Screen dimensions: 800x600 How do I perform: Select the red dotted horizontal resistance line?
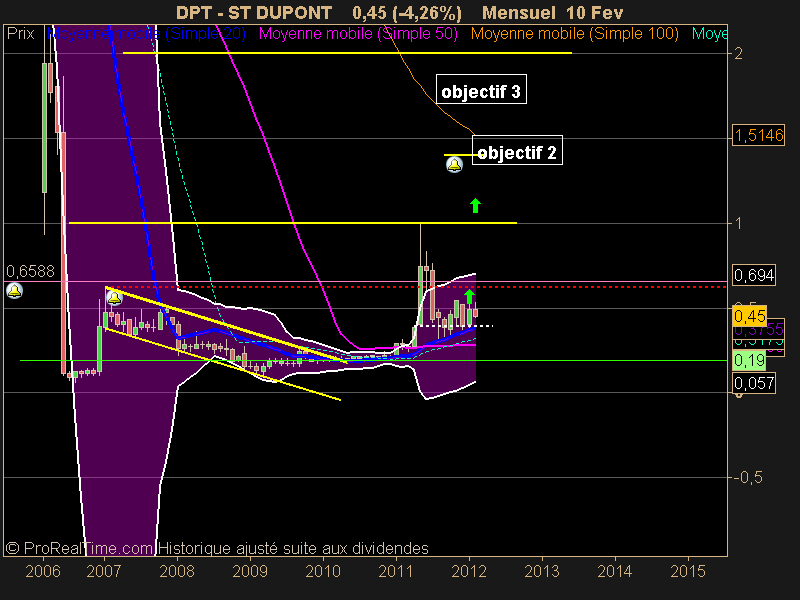[x=416, y=287]
